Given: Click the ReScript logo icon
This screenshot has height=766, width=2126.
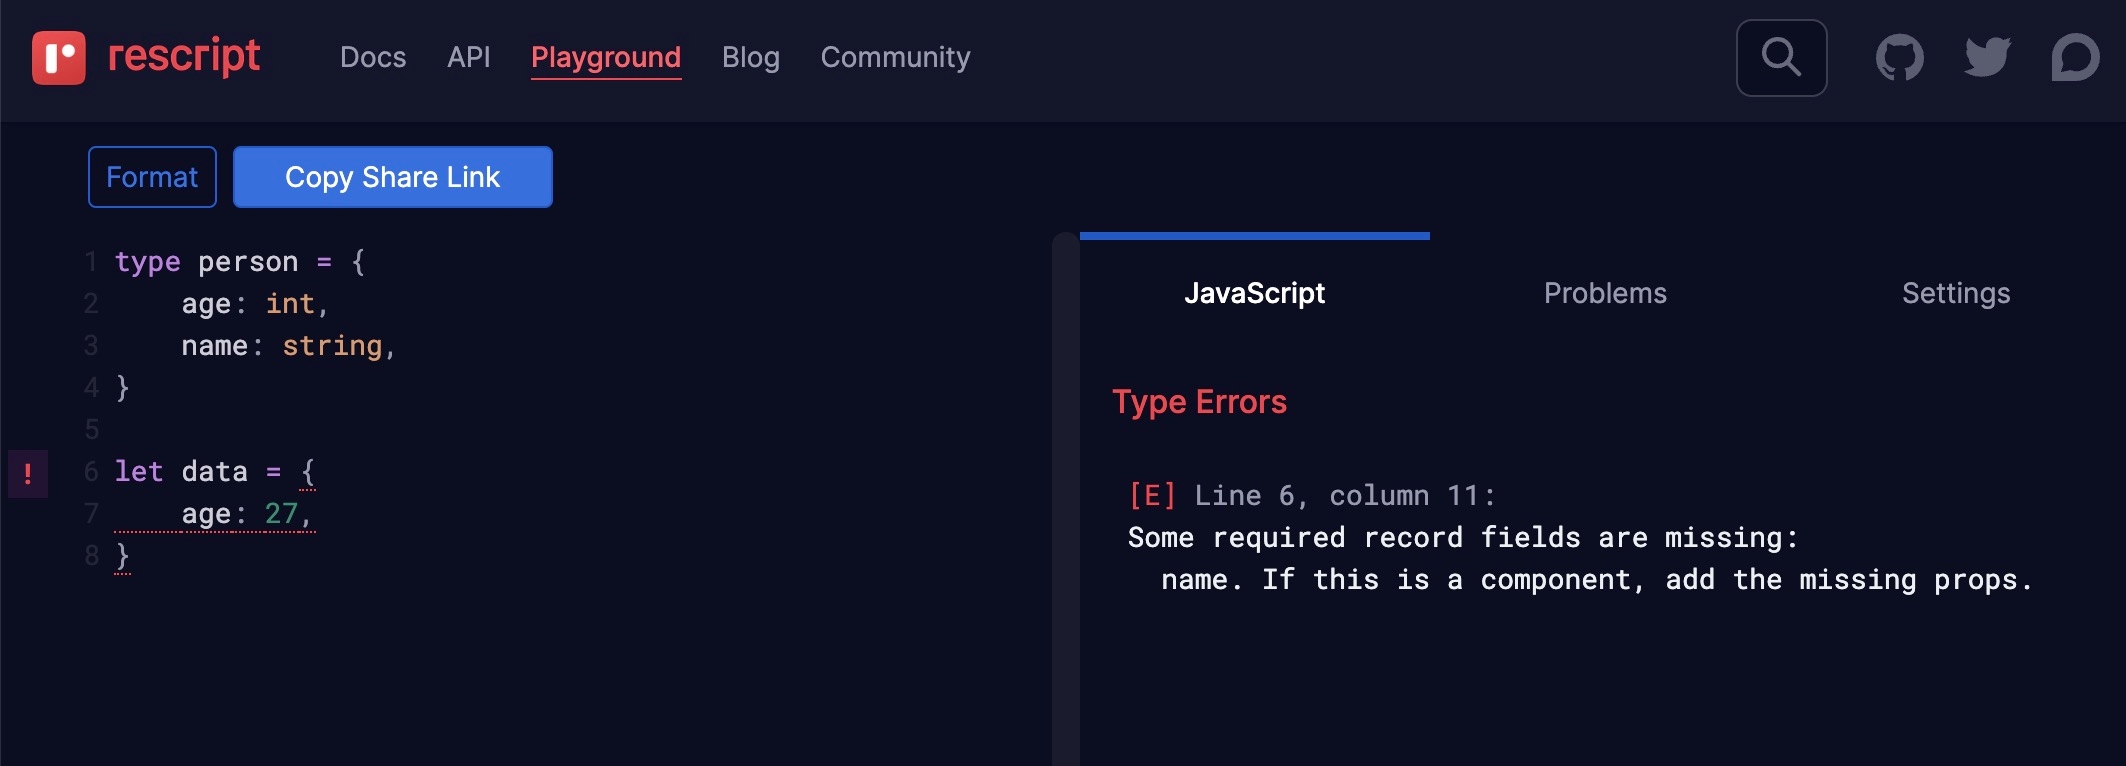Looking at the screenshot, I should pyautogui.click(x=58, y=57).
